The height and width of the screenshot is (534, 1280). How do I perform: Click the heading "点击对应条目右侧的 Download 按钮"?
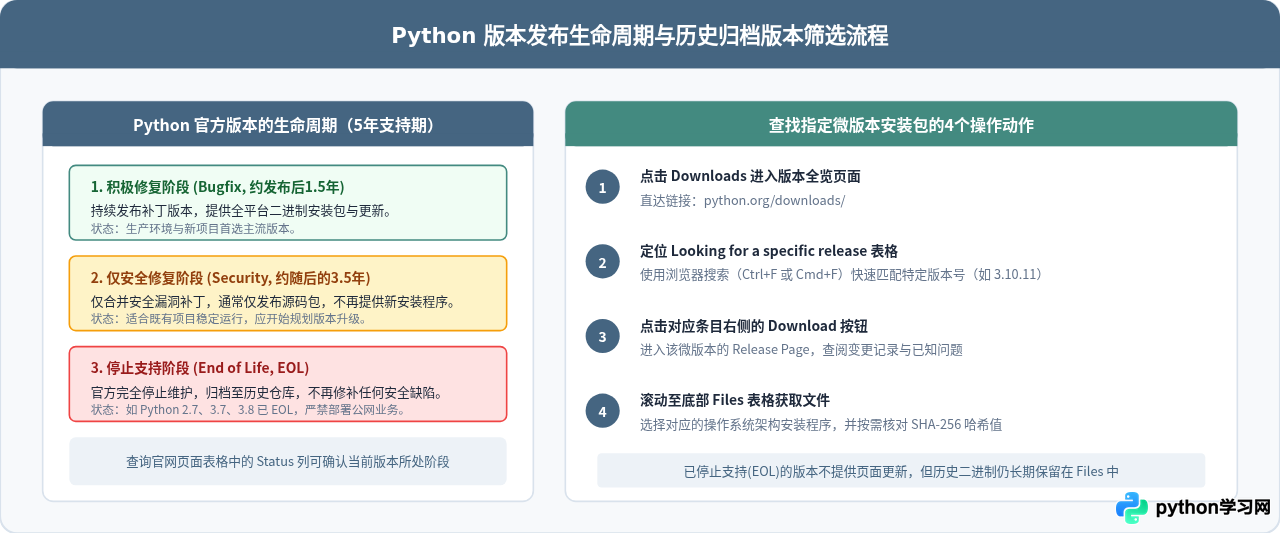tap(754, 325)
